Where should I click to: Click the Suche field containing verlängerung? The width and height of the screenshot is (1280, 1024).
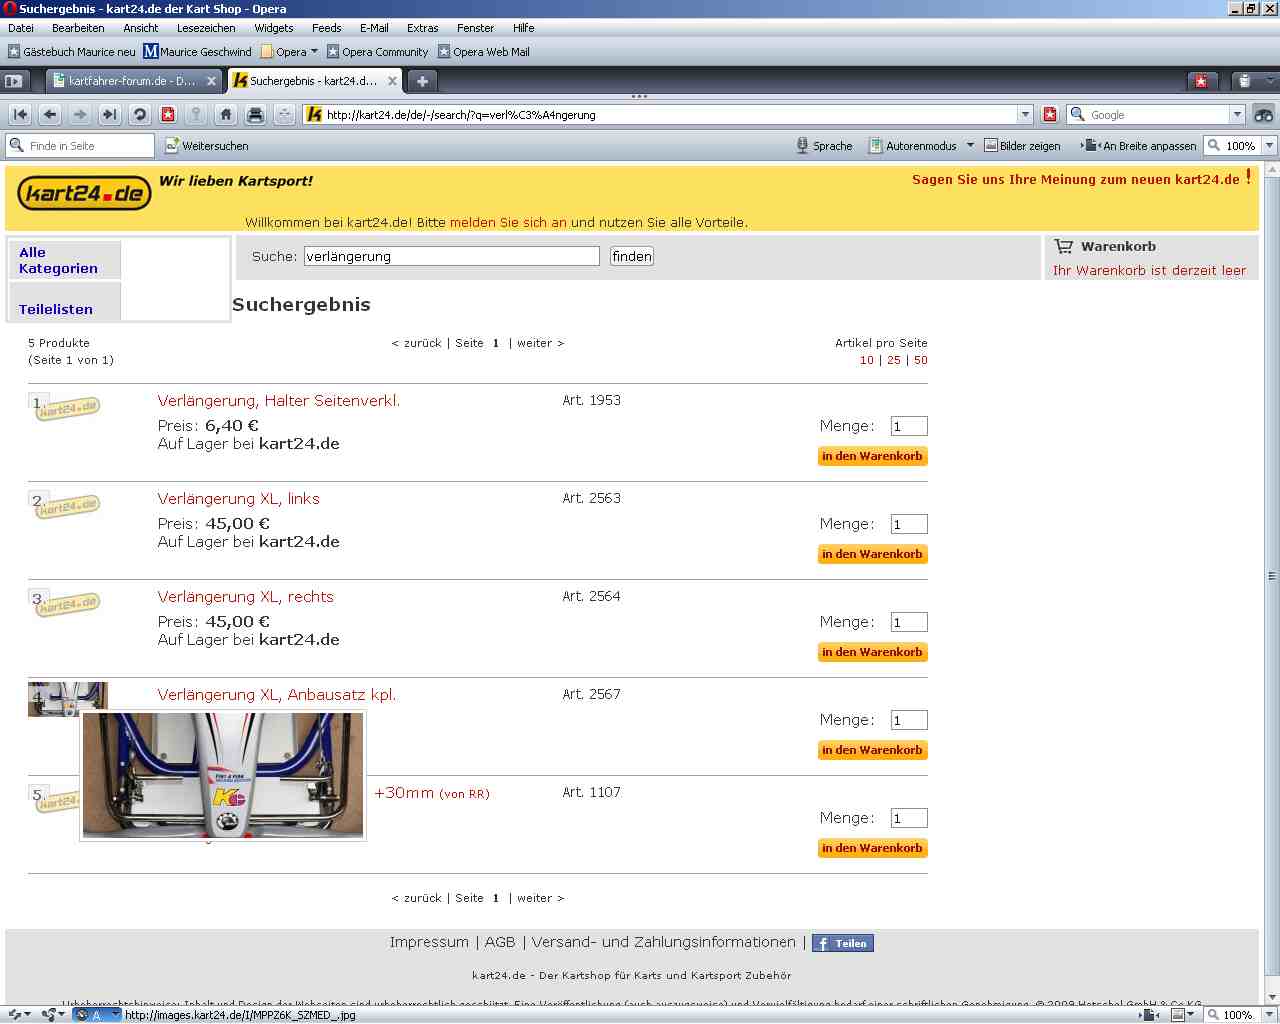(452, 257)
